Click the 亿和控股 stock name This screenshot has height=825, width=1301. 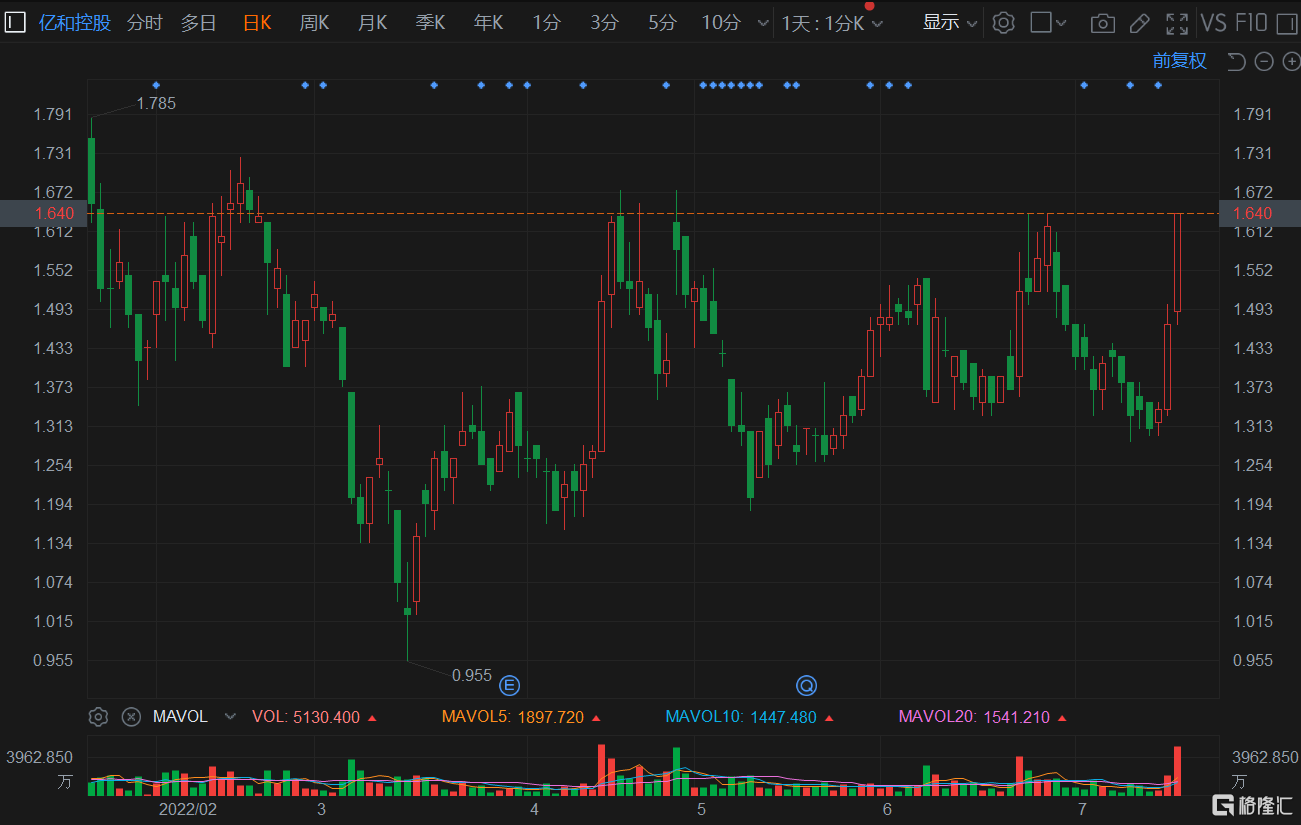(75, 23)
